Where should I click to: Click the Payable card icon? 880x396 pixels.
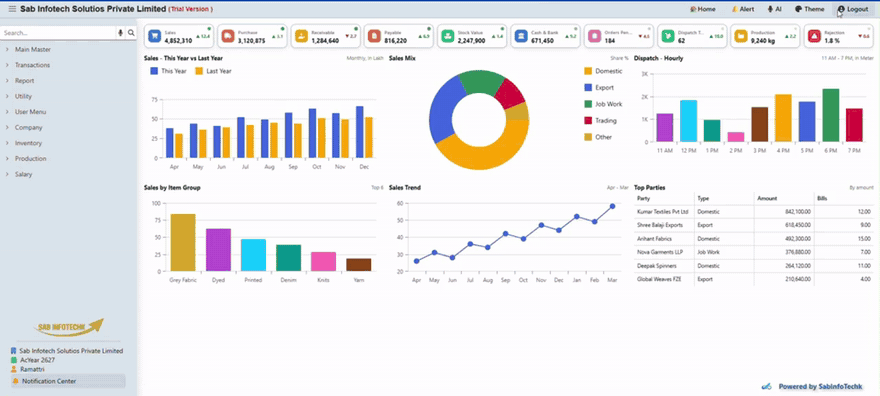point(374,36)
